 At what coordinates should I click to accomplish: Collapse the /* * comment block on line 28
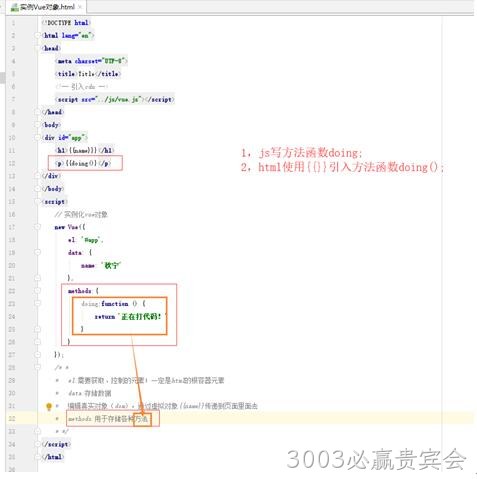(x=38, y=367)
